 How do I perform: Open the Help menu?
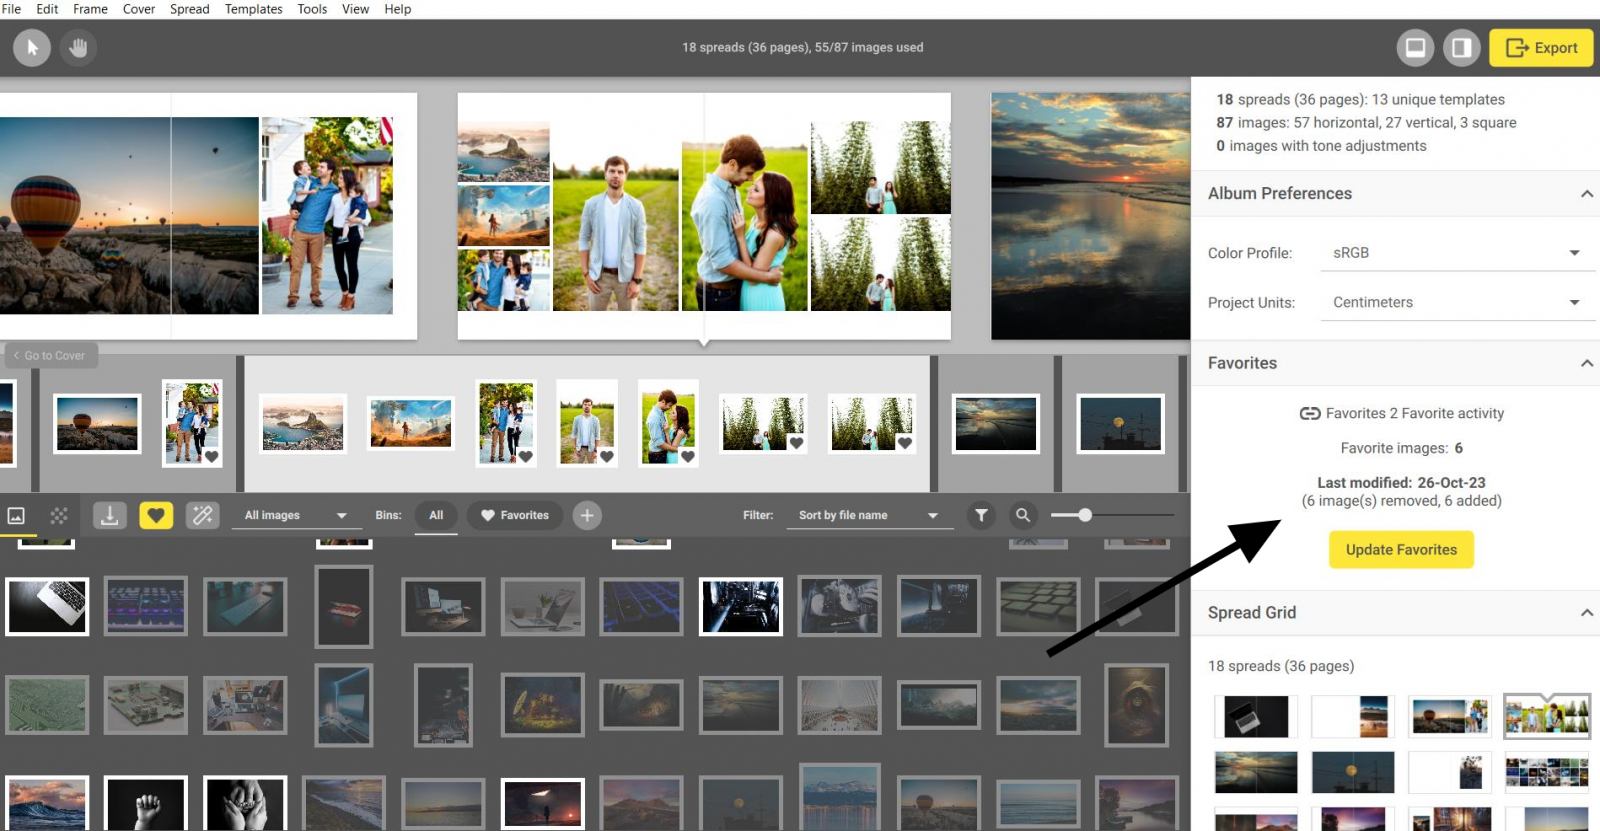[398, 9]
